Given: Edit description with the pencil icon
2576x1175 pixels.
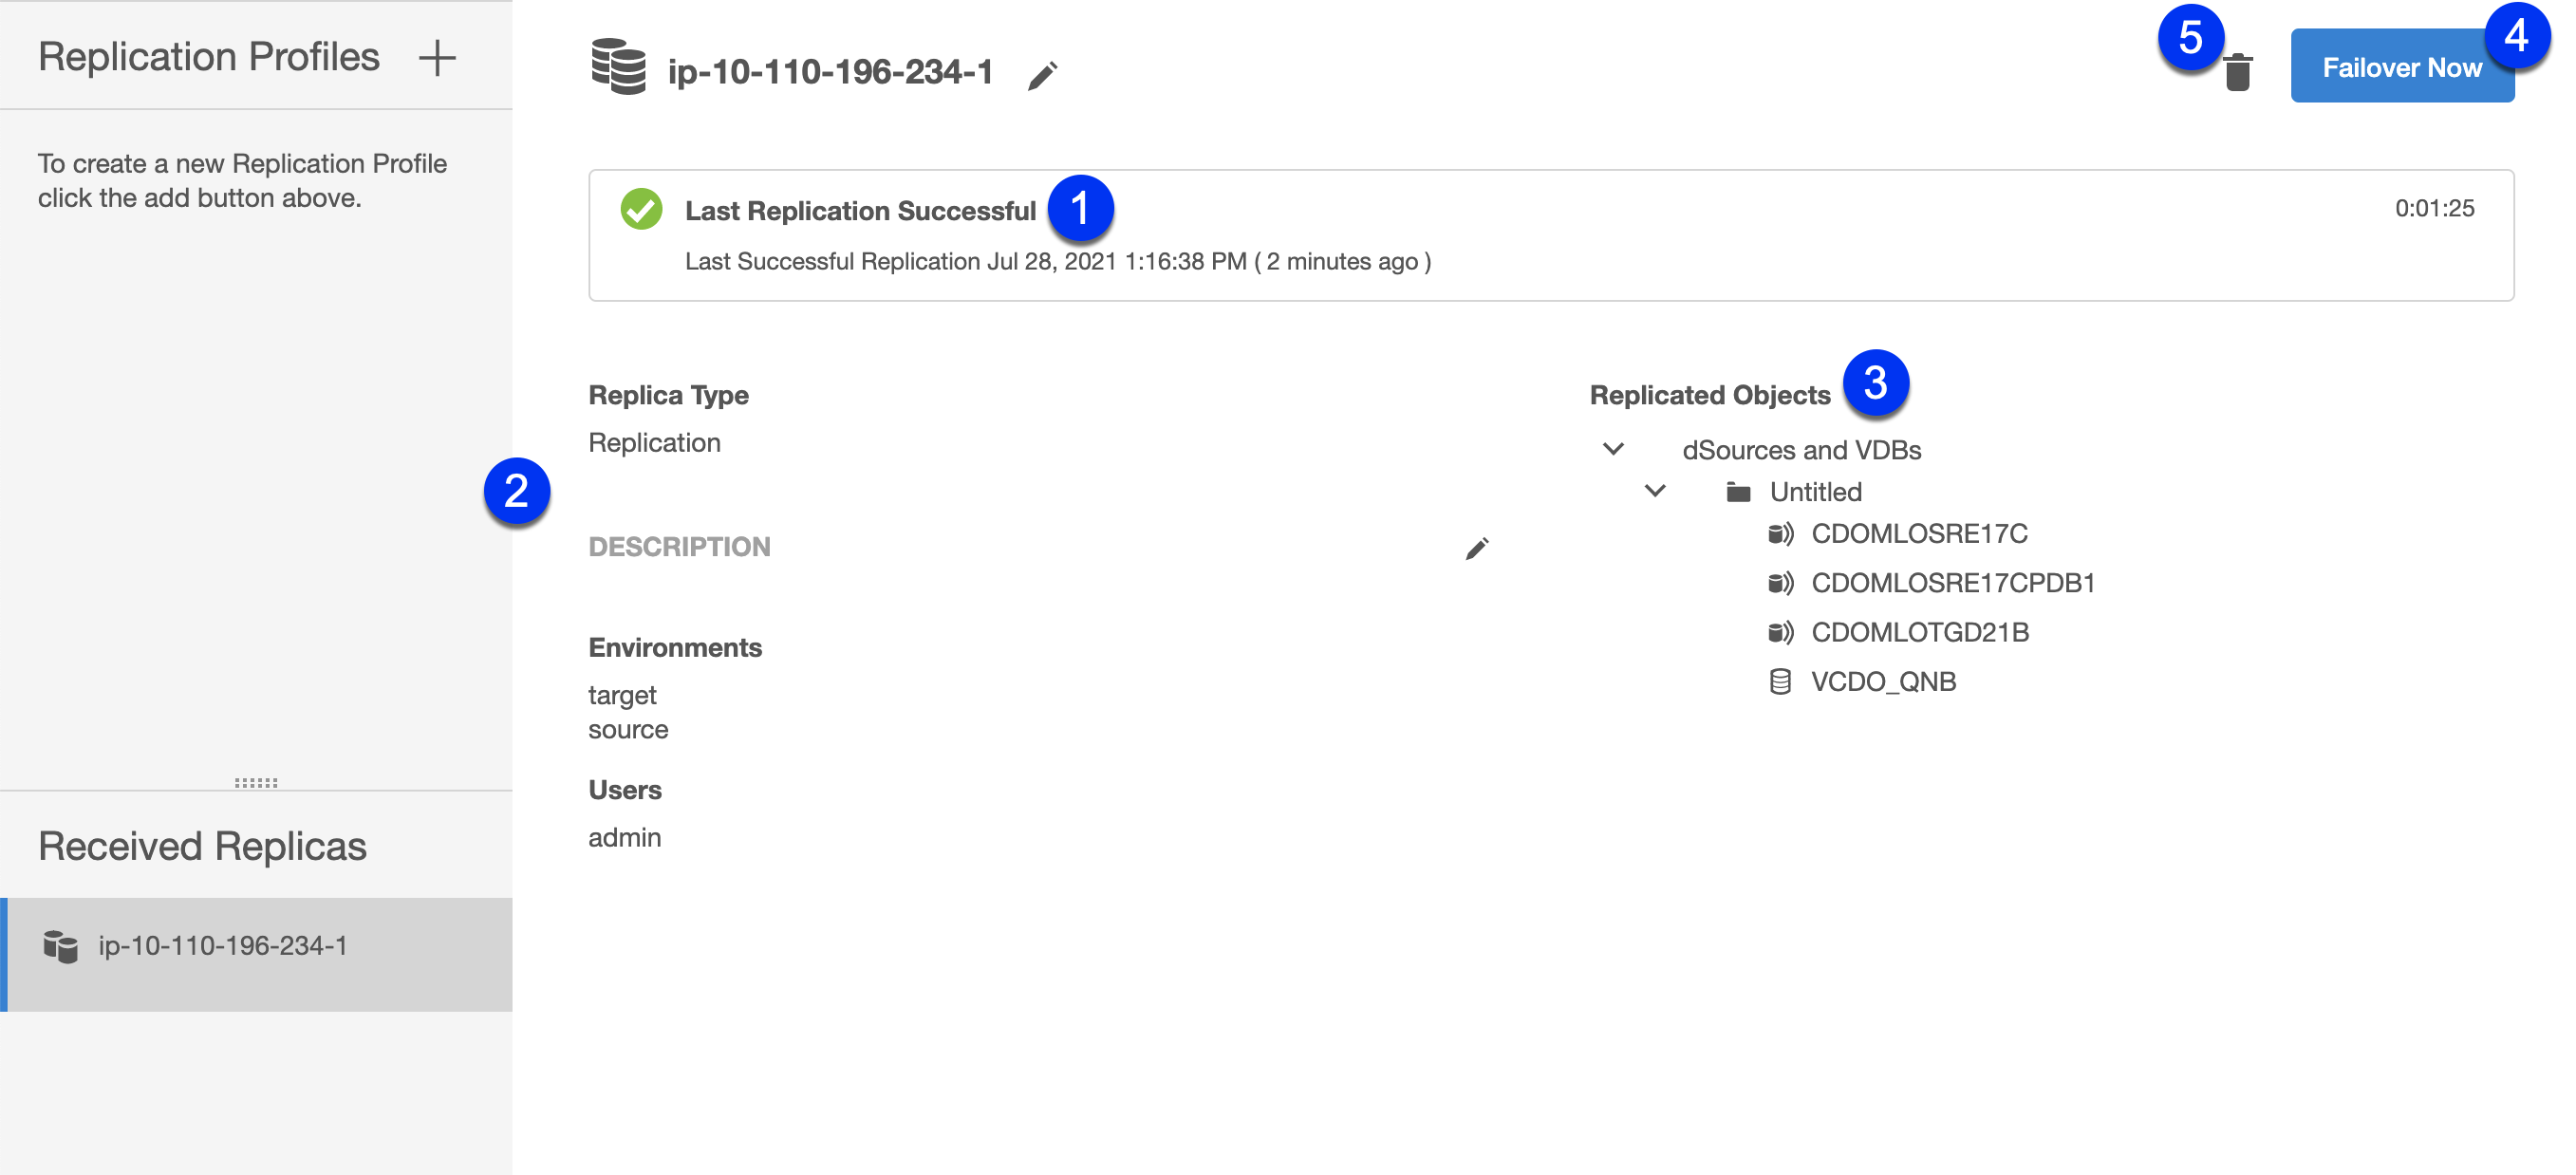Looking at the screenshot, I should (x=1476, y=548).
